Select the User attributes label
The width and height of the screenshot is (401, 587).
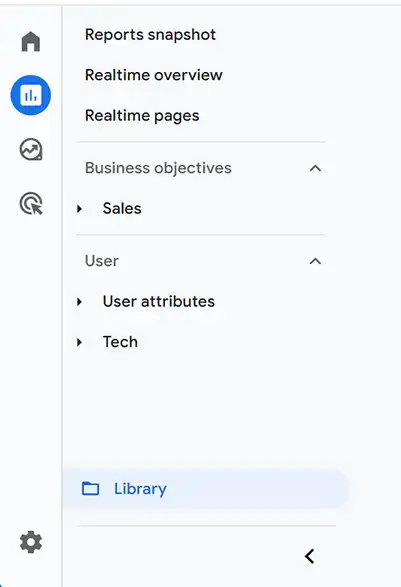click(x=159, y=301)
